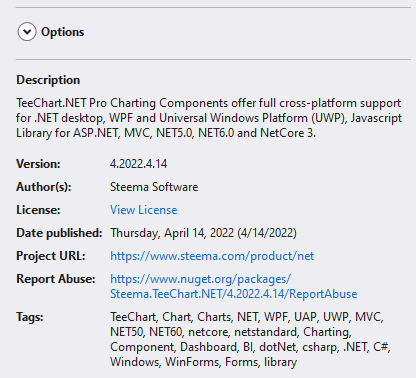Click the tags list starting with TeeChart
This screenshot has width=416, height=378.
pyautogui.click(x=250, y=339)
